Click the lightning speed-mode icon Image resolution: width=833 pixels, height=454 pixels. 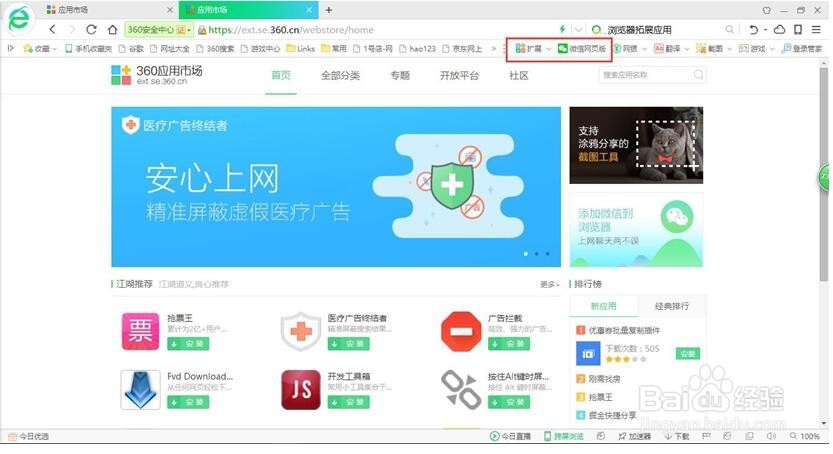[x=562, y=29]
